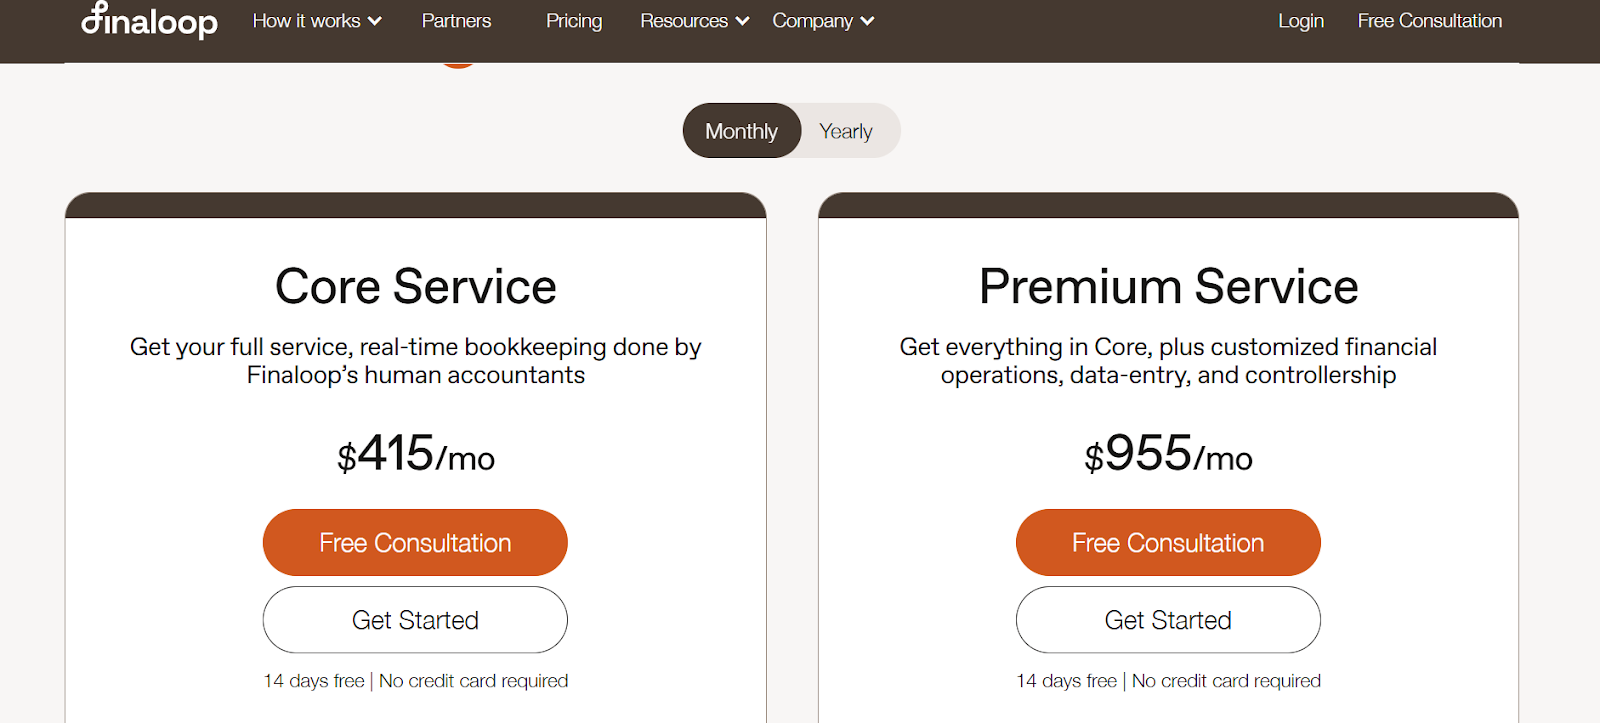Click the Login link

[x=1300, y=21]
